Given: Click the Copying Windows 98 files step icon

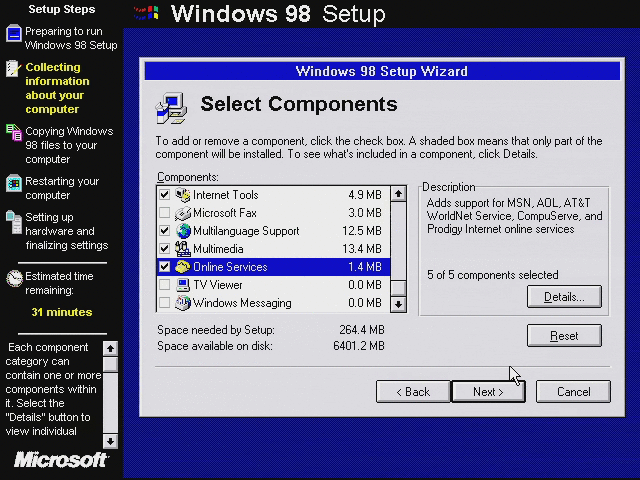Looking at the screenshot, I should tap(14, 133).
